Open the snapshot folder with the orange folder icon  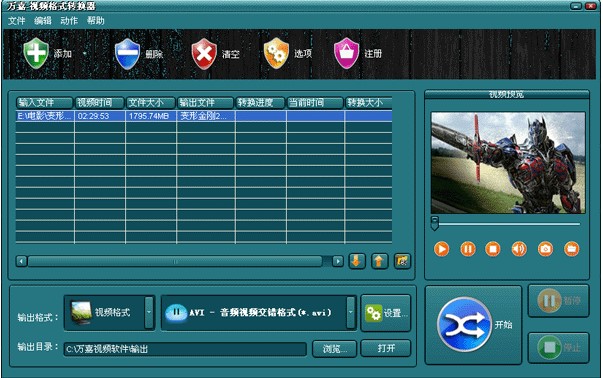coord(571,249)
